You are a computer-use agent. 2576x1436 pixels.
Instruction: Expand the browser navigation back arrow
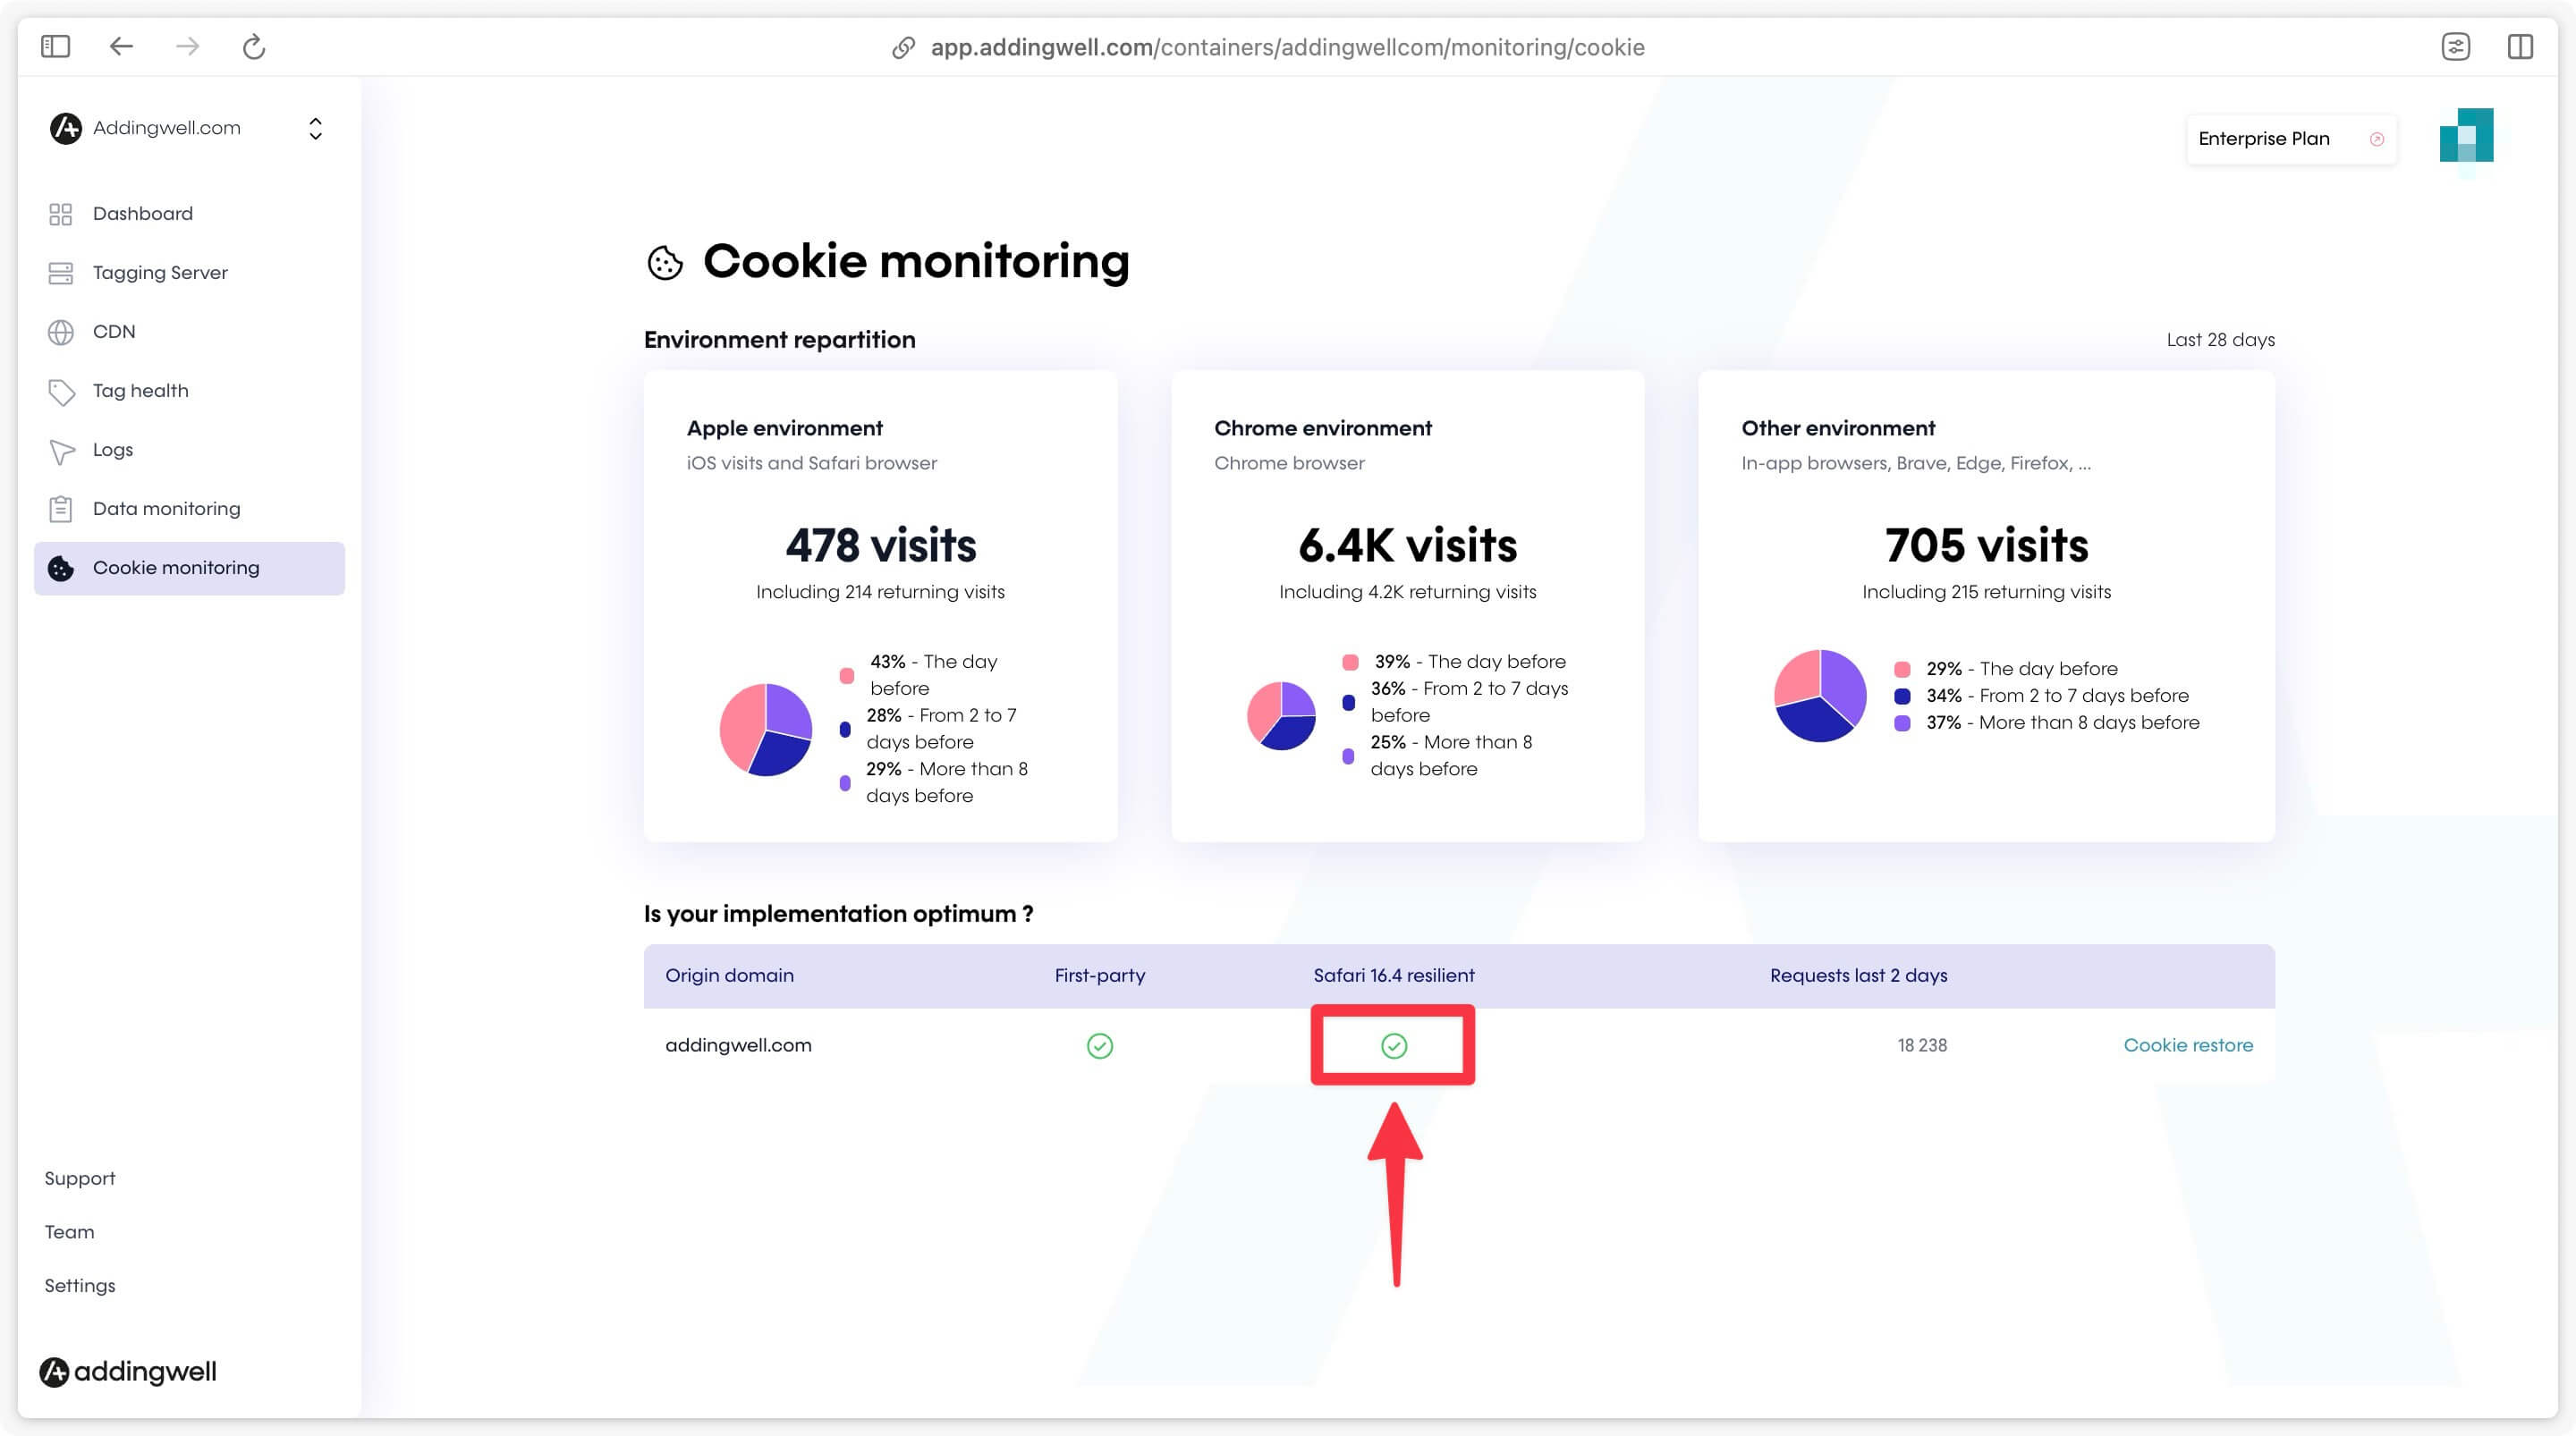120,46
